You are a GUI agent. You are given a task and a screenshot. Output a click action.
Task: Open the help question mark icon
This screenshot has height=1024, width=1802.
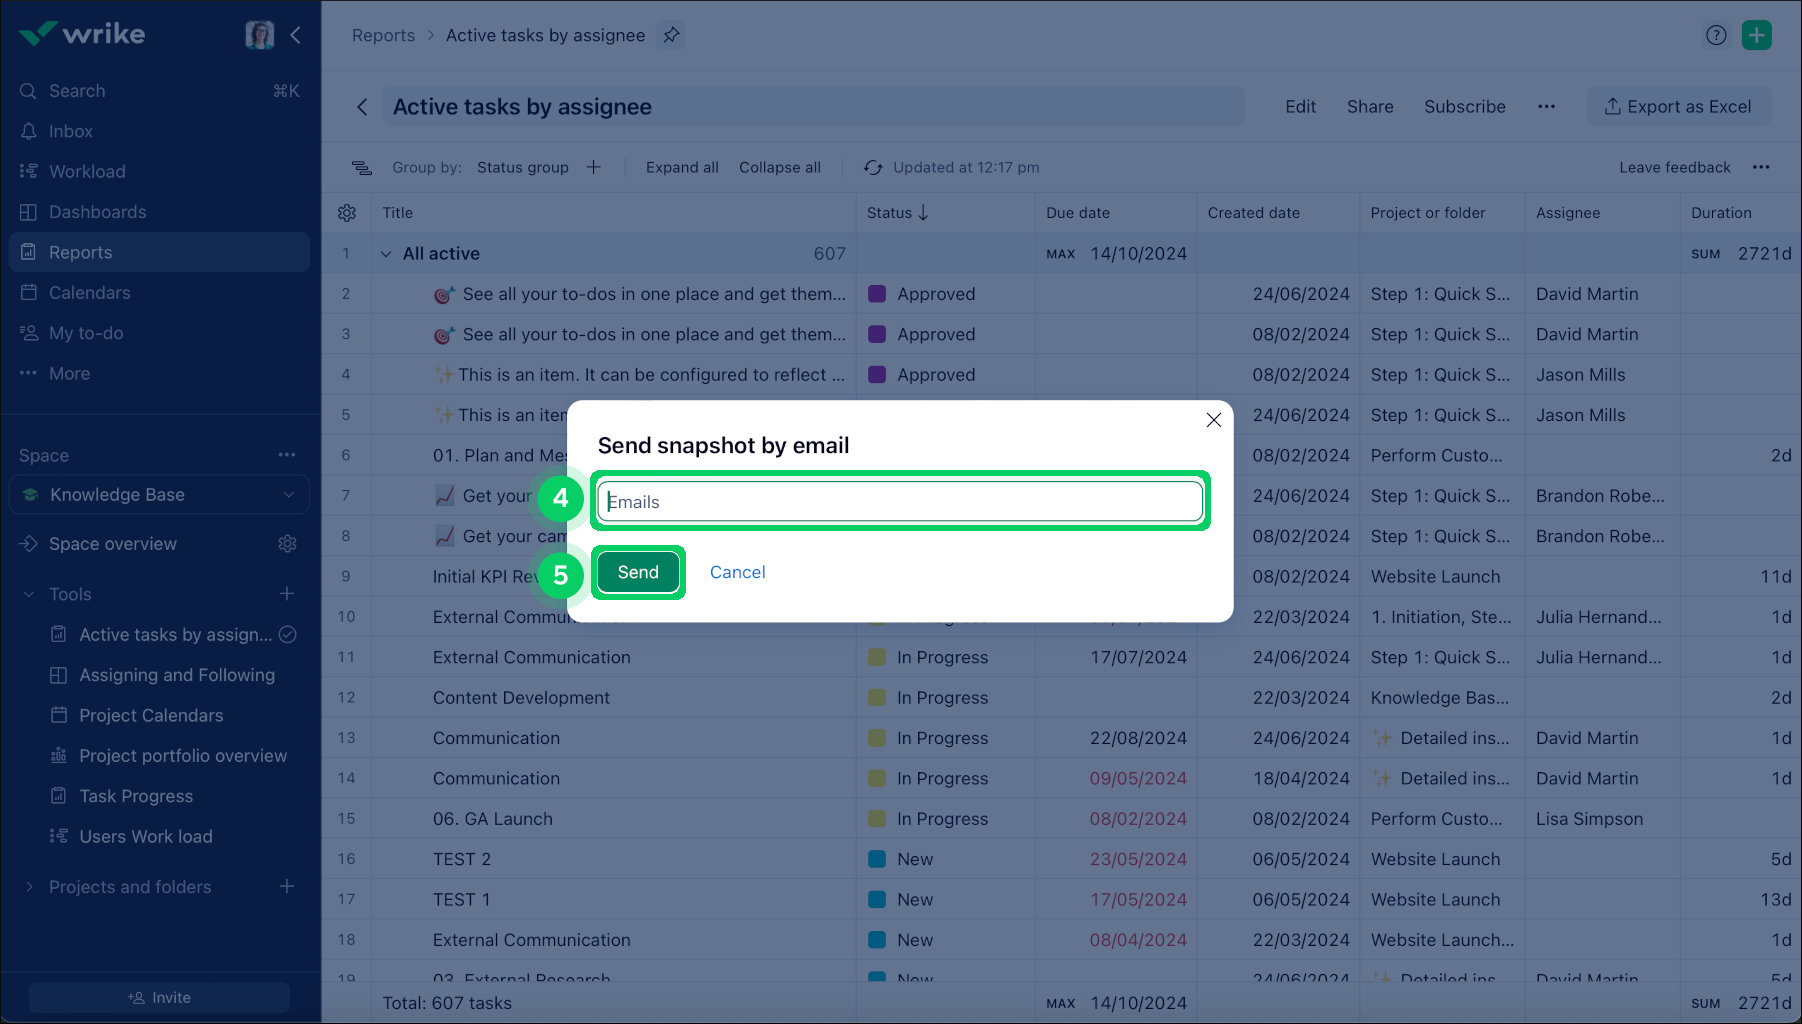coord(1716,35)
